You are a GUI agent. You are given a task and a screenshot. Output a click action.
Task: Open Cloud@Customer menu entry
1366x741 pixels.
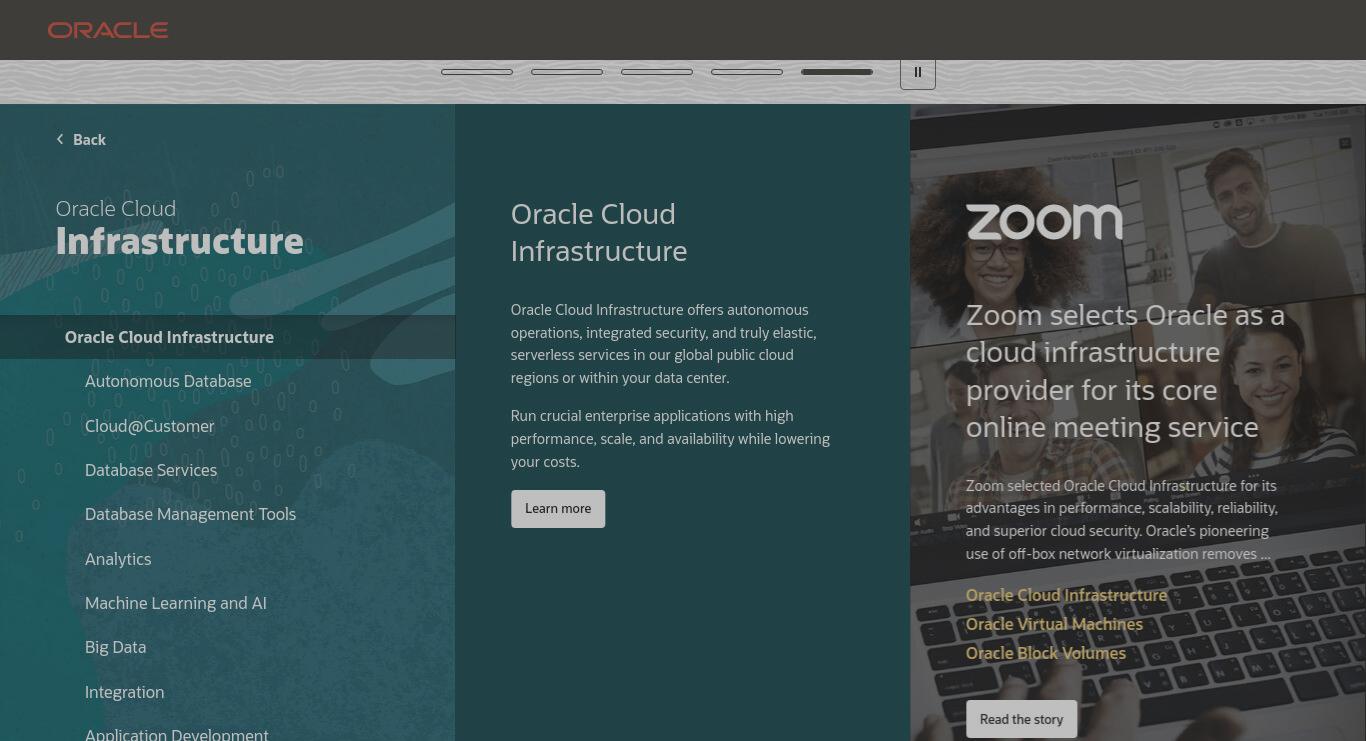tap(150, 426)
